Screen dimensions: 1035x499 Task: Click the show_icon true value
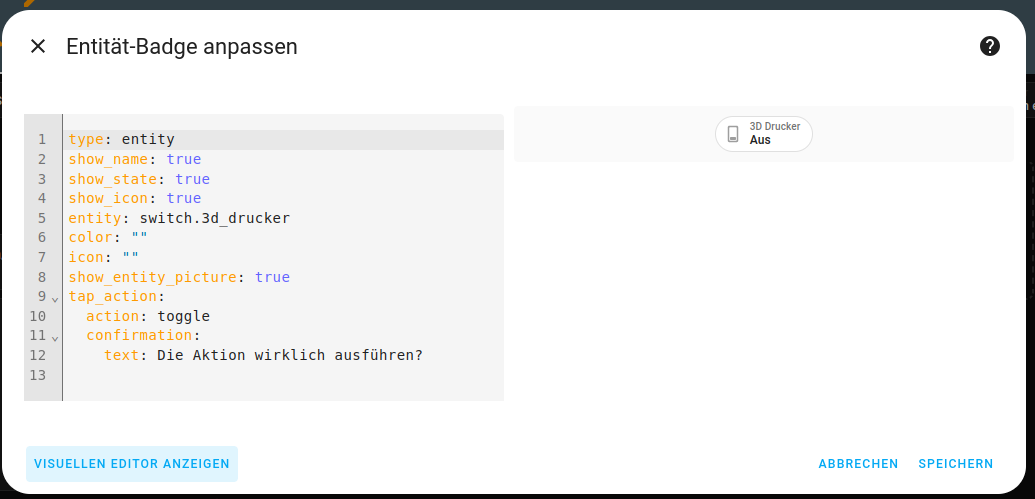coord(184,199)
